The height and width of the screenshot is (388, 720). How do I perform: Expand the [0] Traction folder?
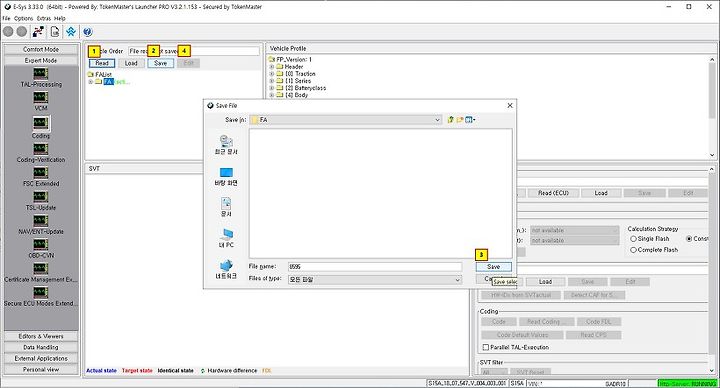271,73
